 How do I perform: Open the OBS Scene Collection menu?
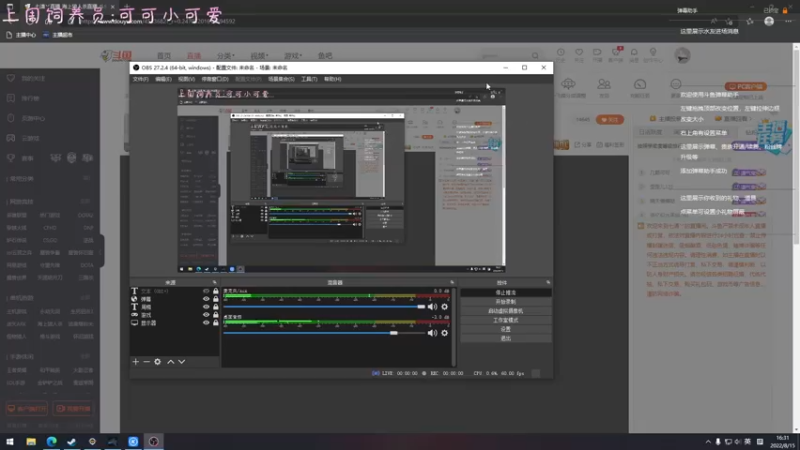coord(281,79)
